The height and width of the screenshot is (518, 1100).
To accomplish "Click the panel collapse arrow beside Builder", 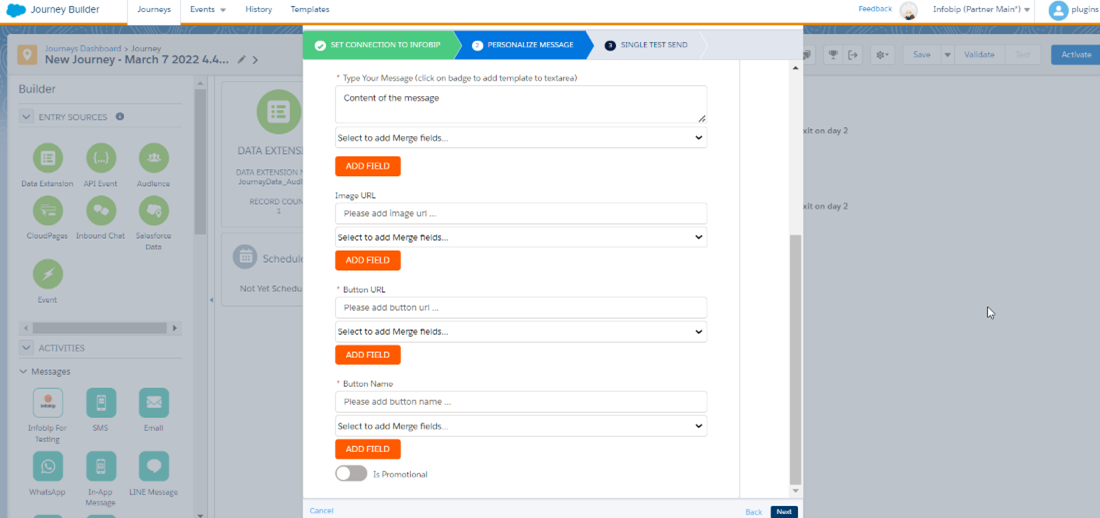I will 211,300.
